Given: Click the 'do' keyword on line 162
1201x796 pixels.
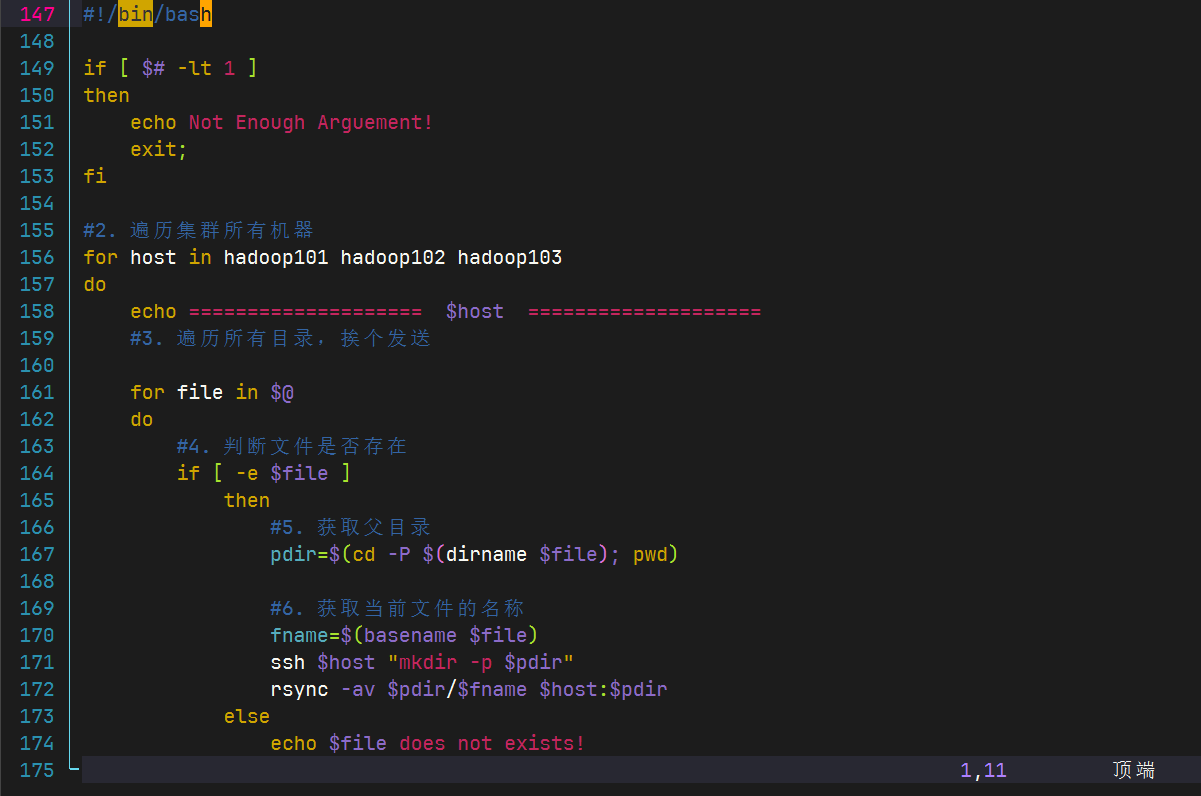Looking at the screenshot, I should (x=142, y=419).
